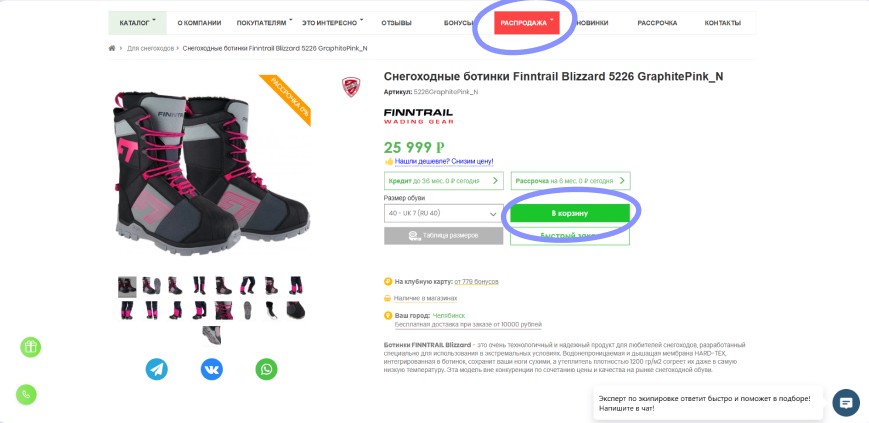Go to home via breadcrumb house icon
This screenshot has height=423, width=869.
pyautogui.click(x=112, y=48)
